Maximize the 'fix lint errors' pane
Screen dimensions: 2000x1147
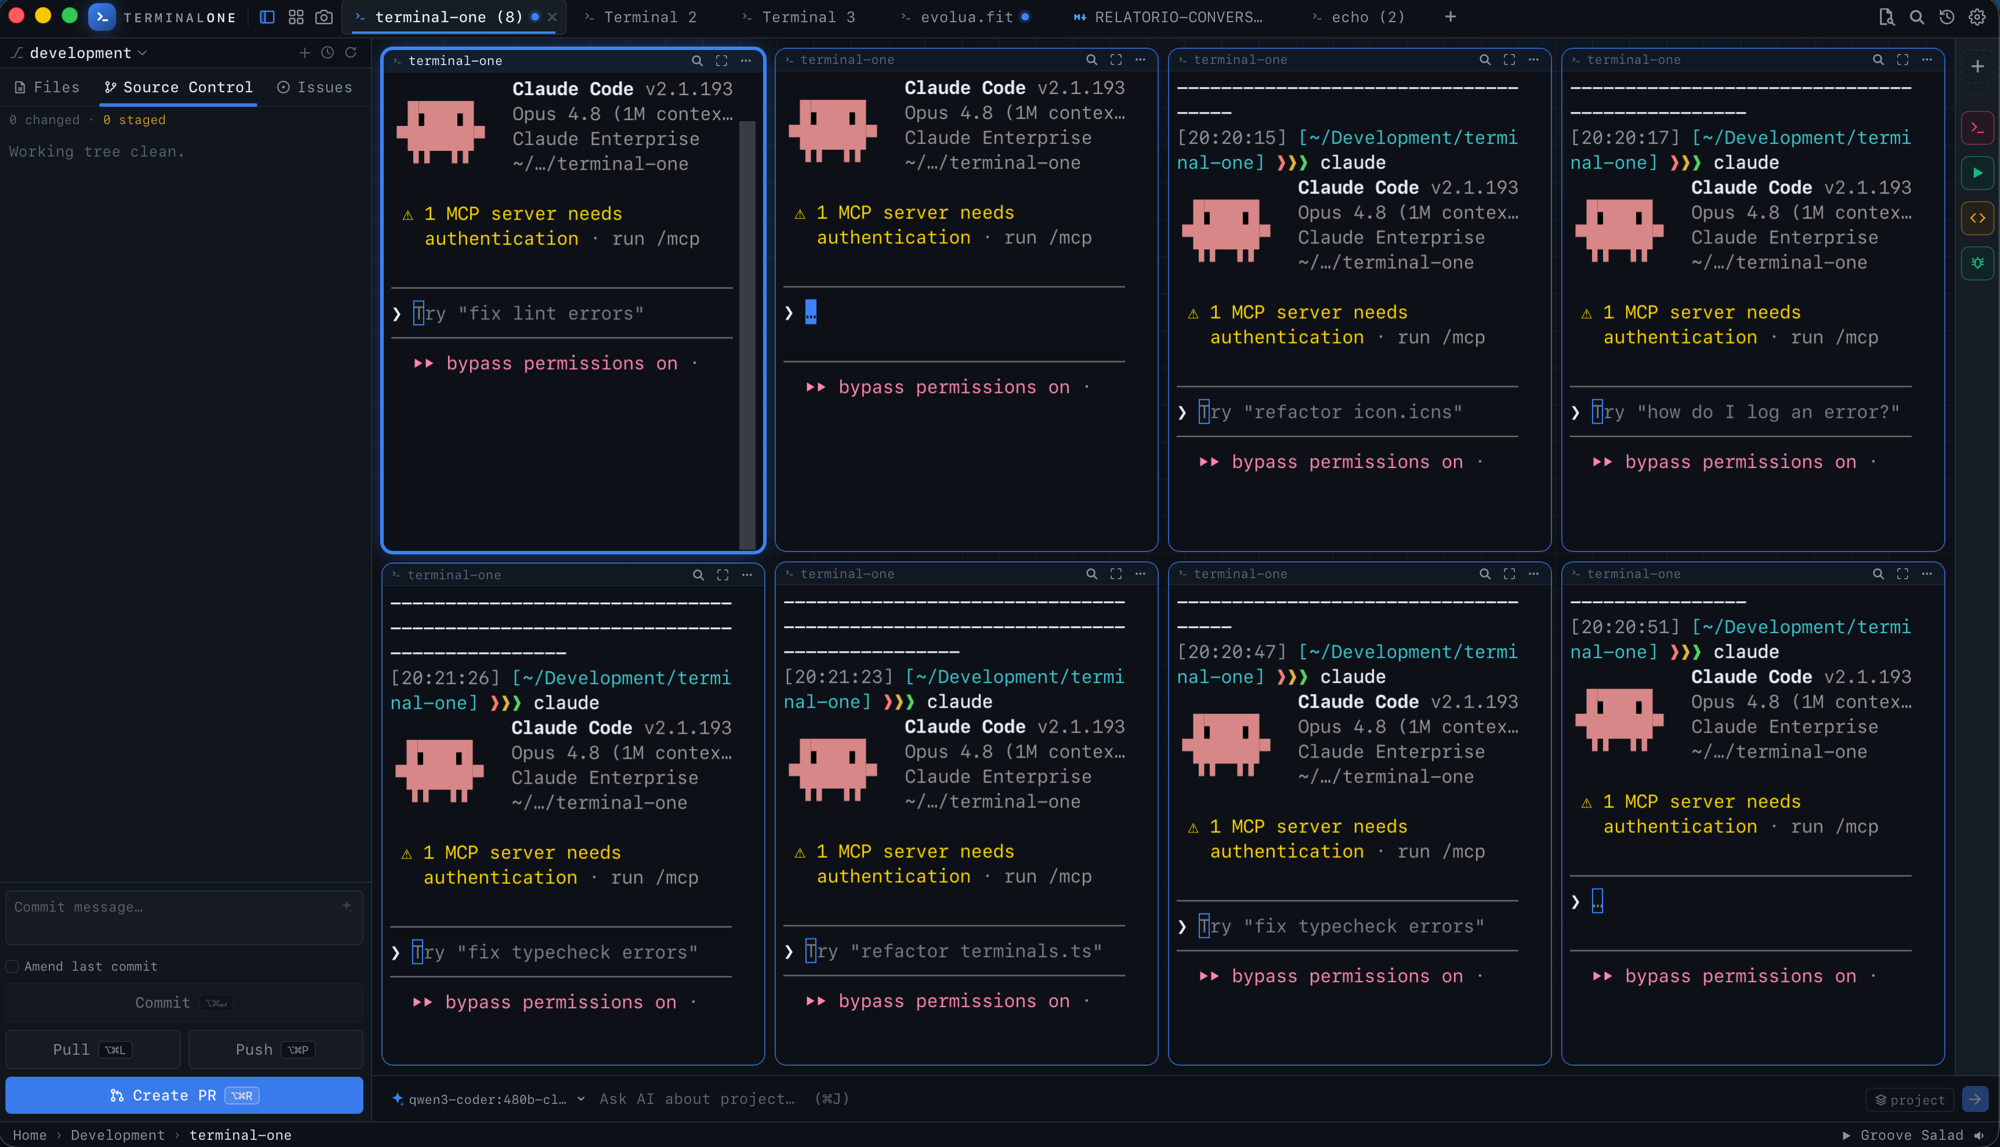[721, 61]
